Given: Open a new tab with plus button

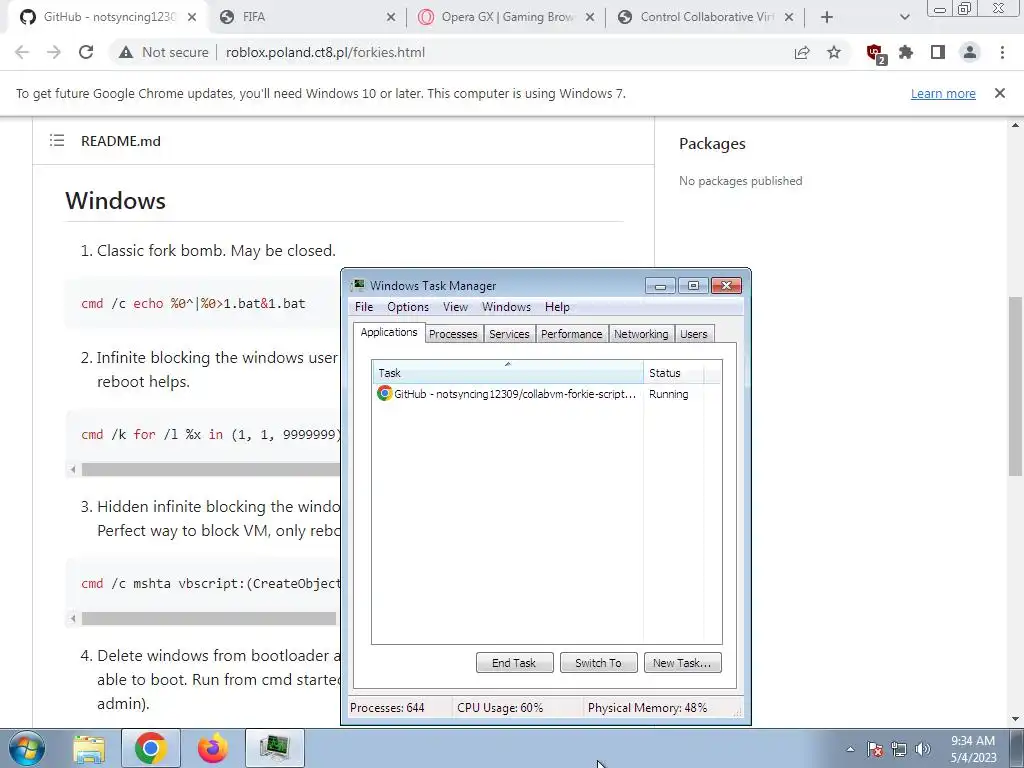Looking at the screenshot, I should [x=827, y=18].
